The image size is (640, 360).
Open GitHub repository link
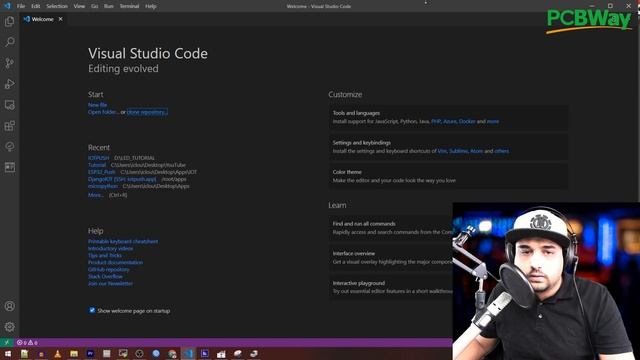[x=109, y=269]
